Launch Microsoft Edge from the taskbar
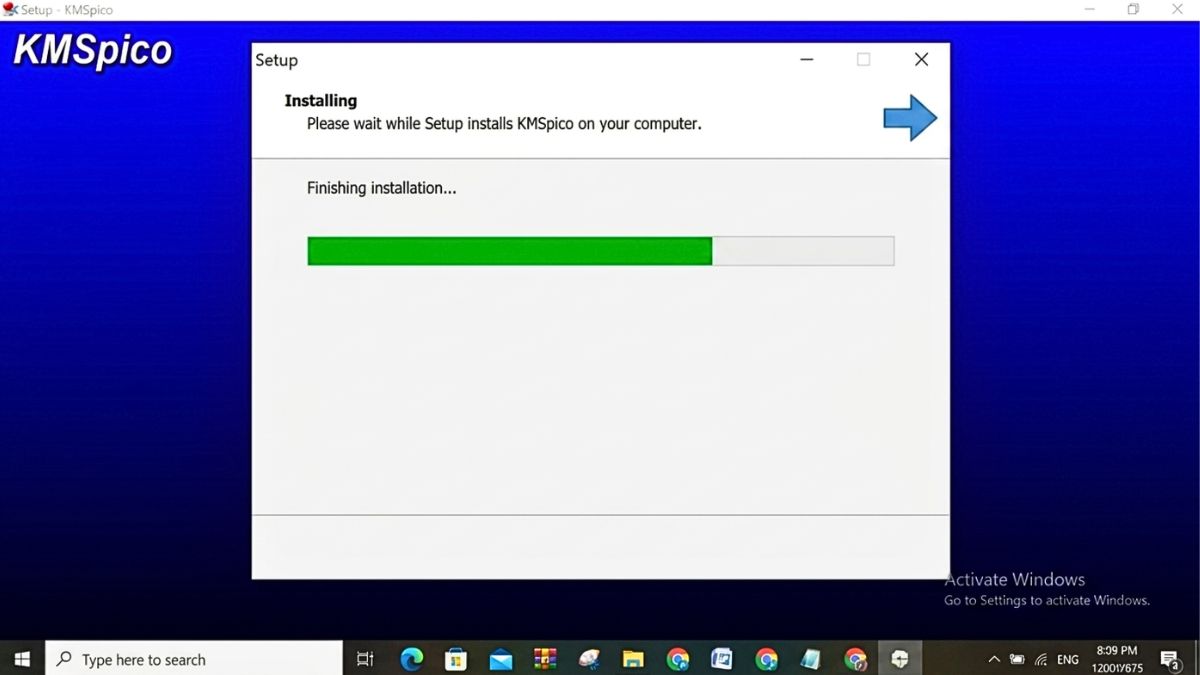 point(411,659)
